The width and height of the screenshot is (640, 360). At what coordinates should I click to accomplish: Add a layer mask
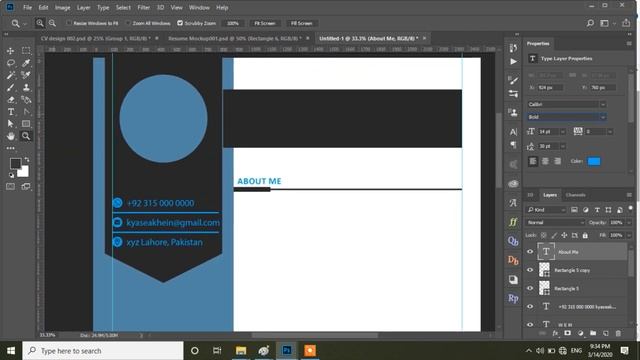pos(567,333)
